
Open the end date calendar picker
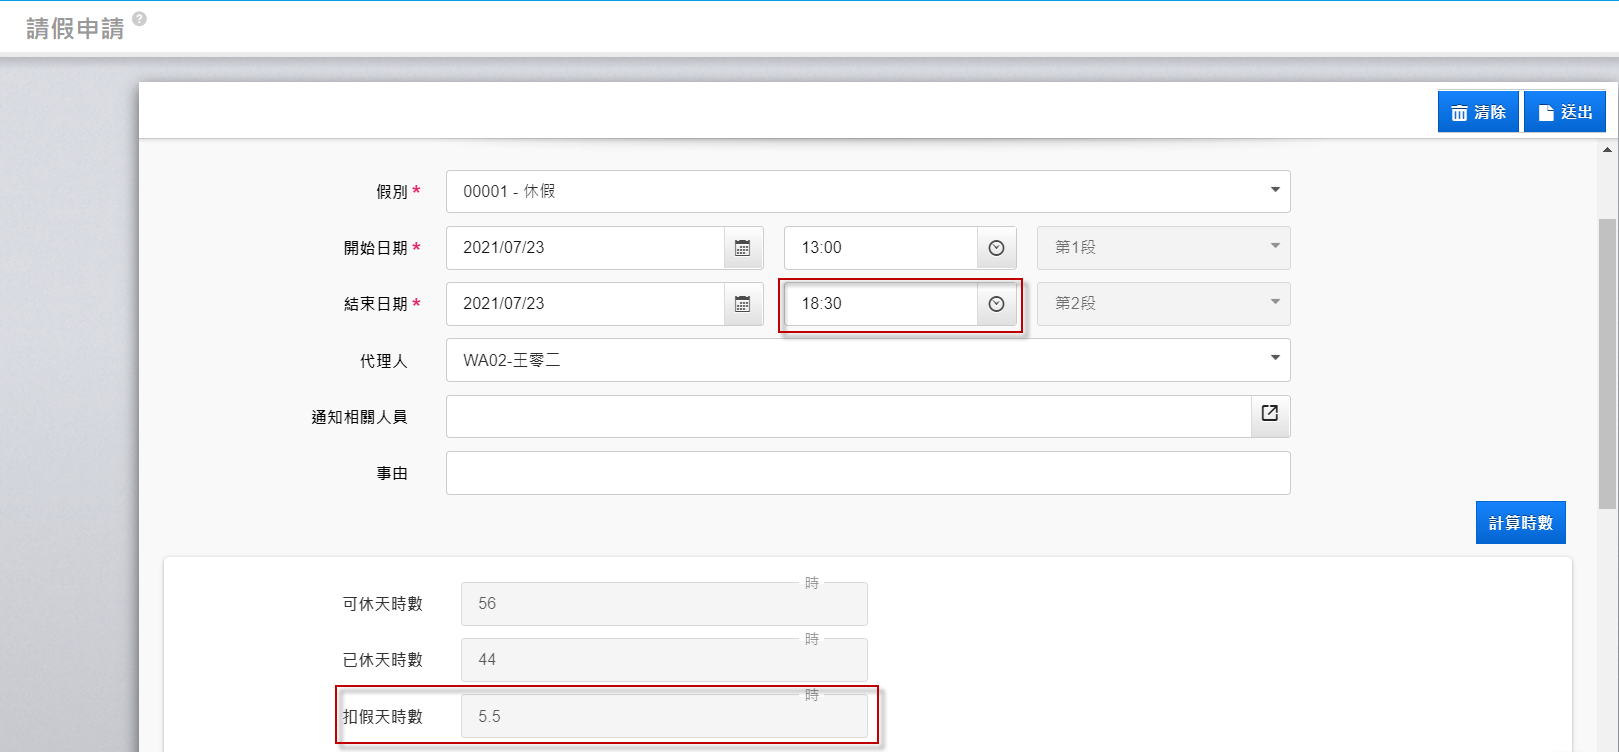click(x=742, y=304)
